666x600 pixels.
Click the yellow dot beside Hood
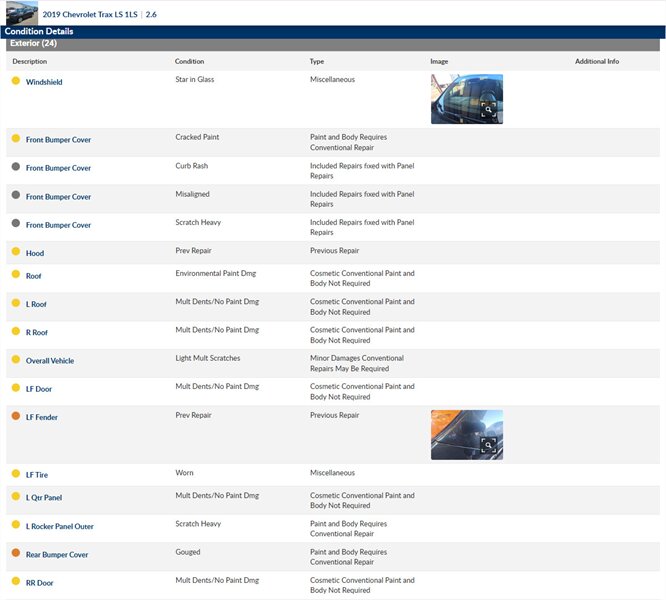(16, 252)
